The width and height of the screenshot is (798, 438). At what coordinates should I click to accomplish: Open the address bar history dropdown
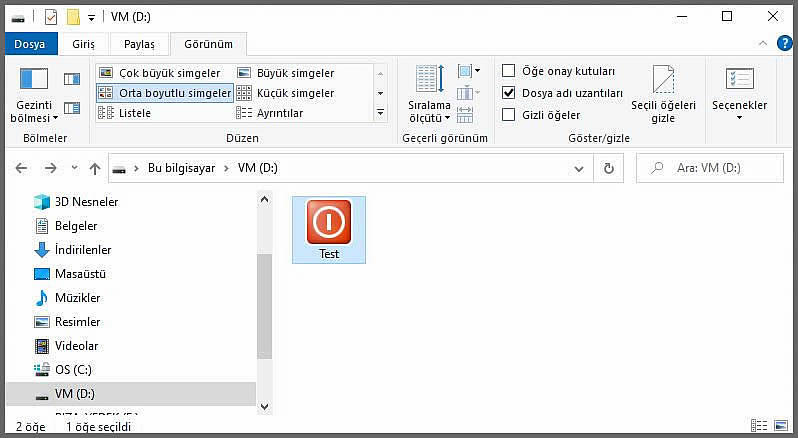[579, 168]
